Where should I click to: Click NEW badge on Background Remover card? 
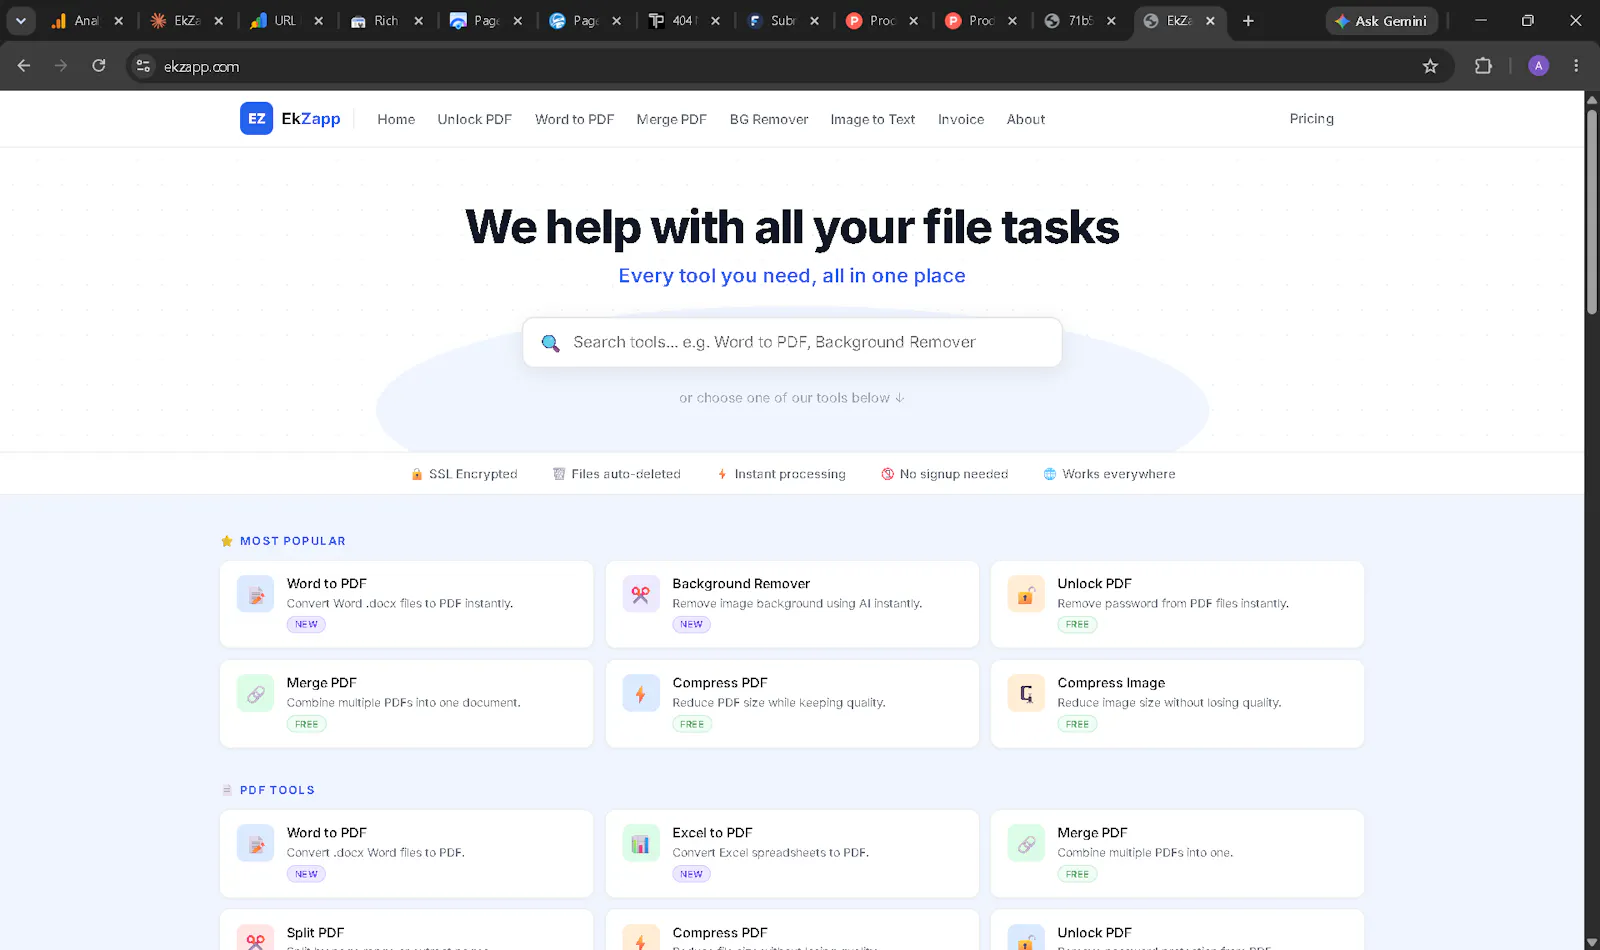(x=691, y=624)
